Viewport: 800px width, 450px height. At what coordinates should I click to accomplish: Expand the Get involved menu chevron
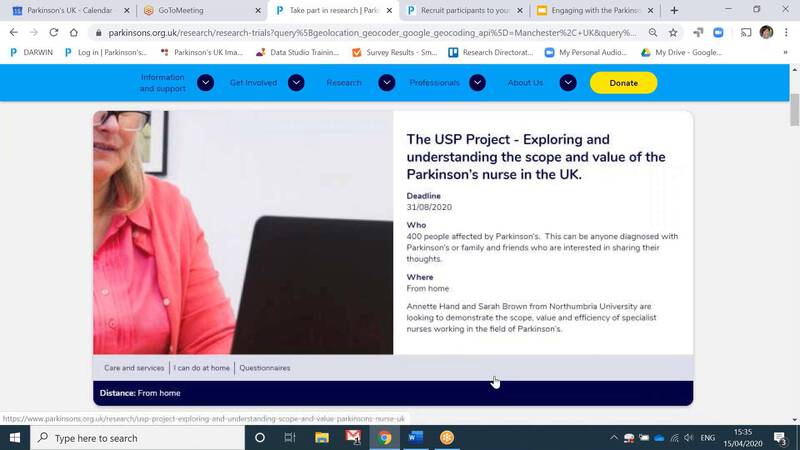point(296,83)
